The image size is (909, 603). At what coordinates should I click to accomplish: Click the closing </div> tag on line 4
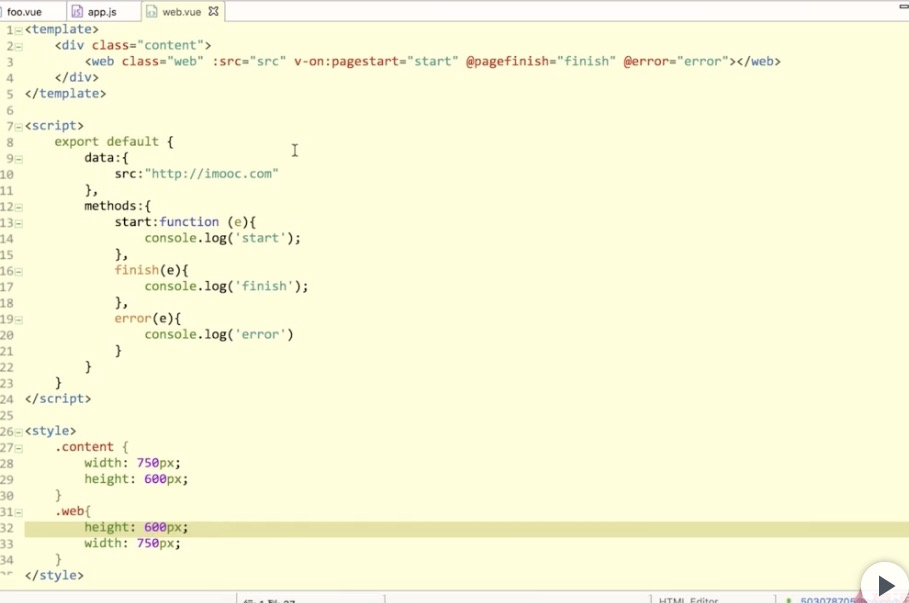point(77,77)
